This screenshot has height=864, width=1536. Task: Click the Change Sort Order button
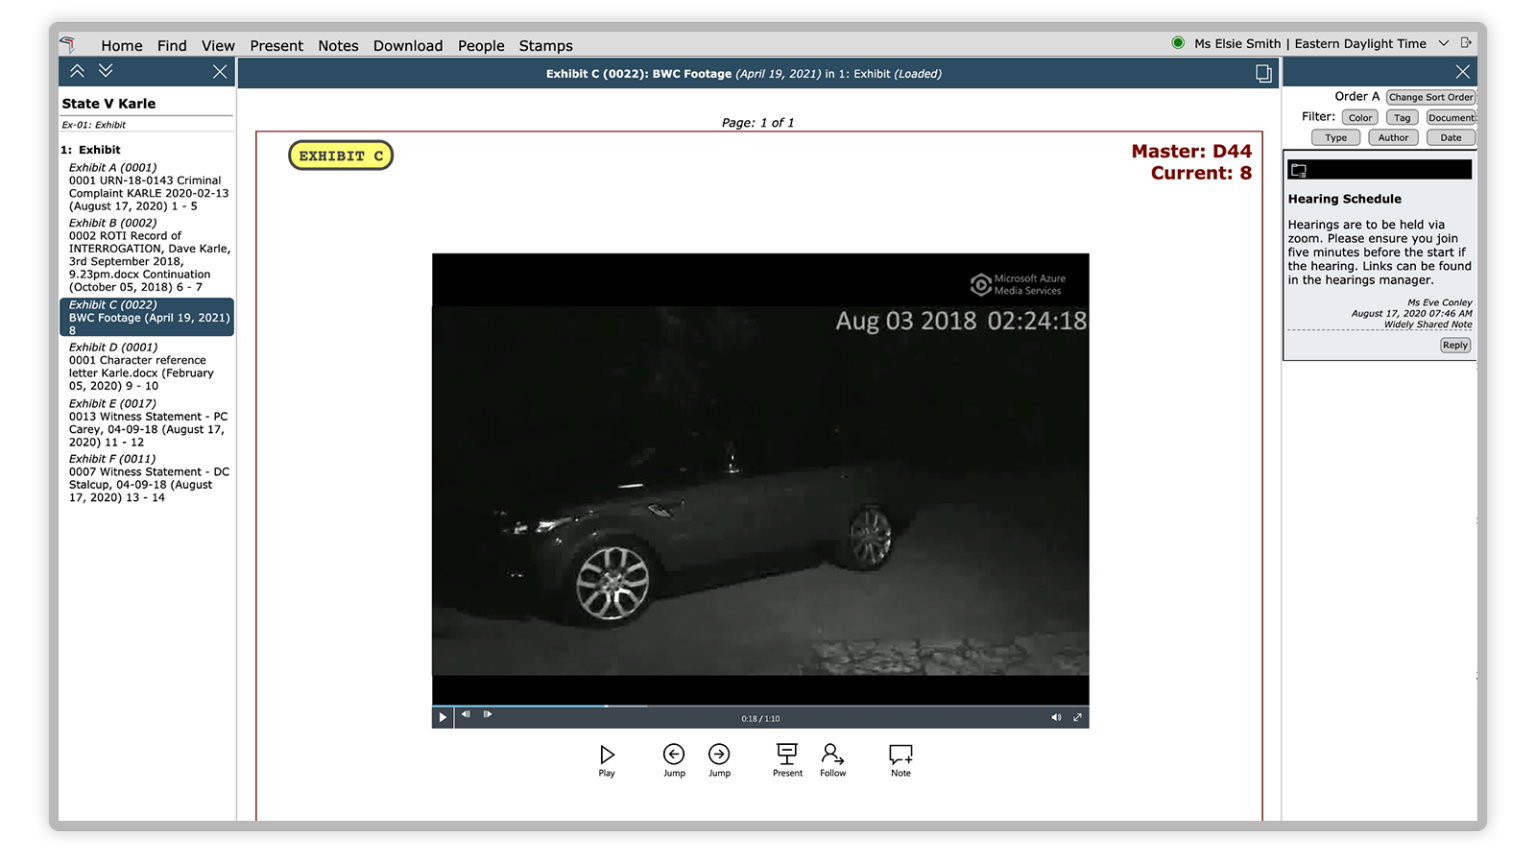pyautogui.click(x=1430, y=97)
